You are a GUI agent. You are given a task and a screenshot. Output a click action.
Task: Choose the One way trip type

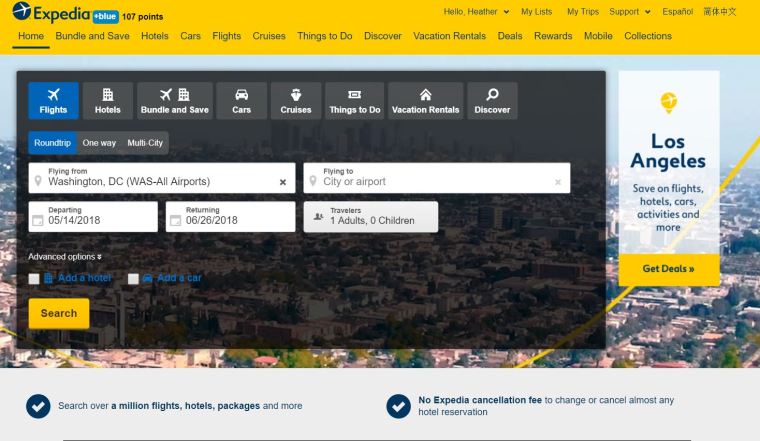pos(99,143)
